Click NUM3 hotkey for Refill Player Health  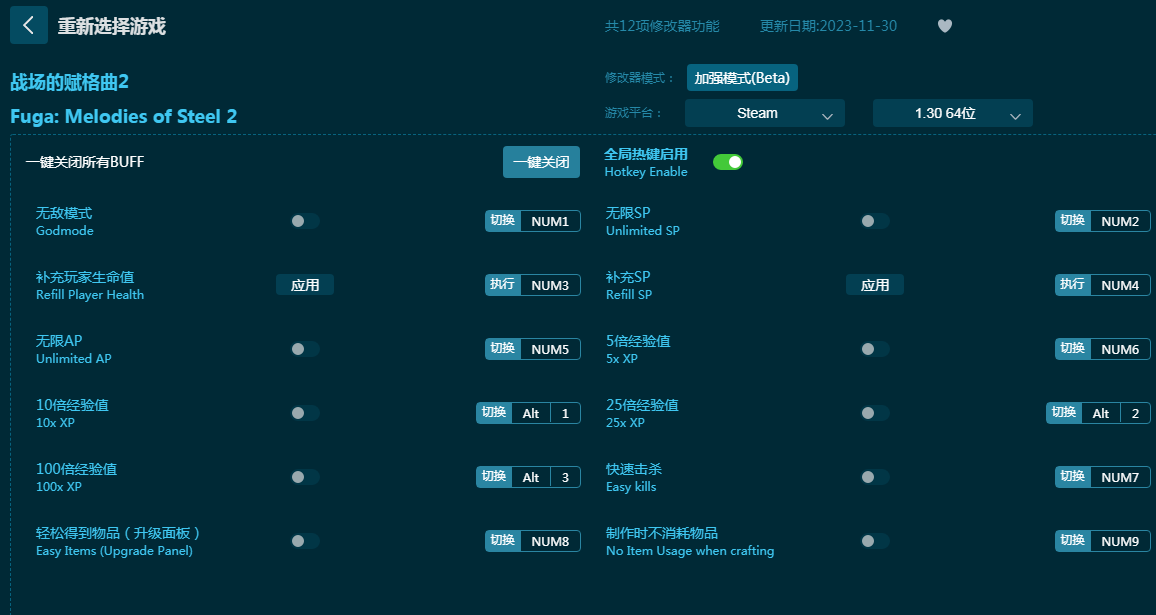tap(550, 285)
